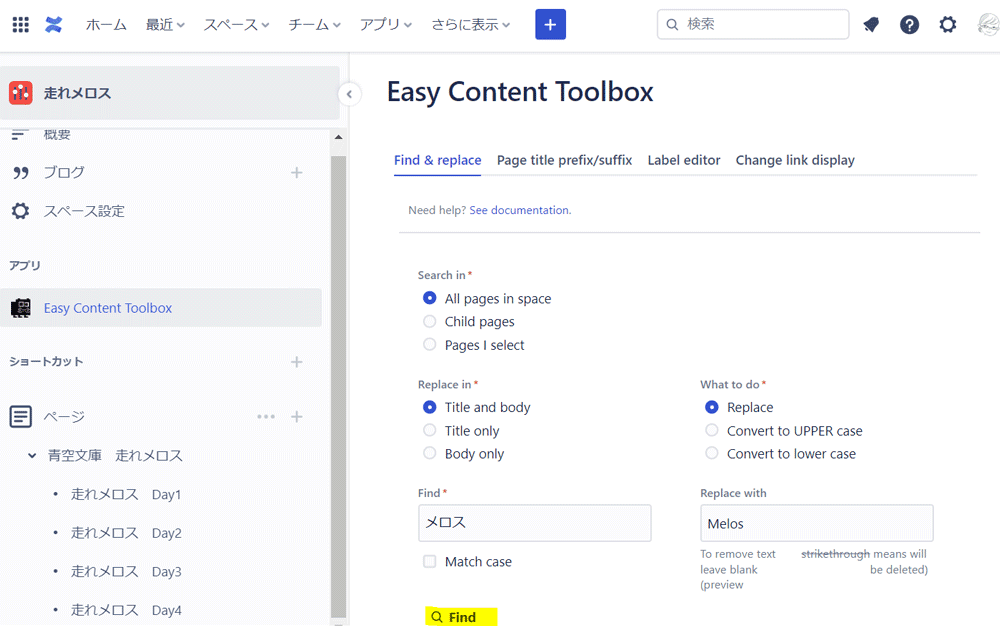Open page 走れメロス Day3

click(x=126, y=572)
